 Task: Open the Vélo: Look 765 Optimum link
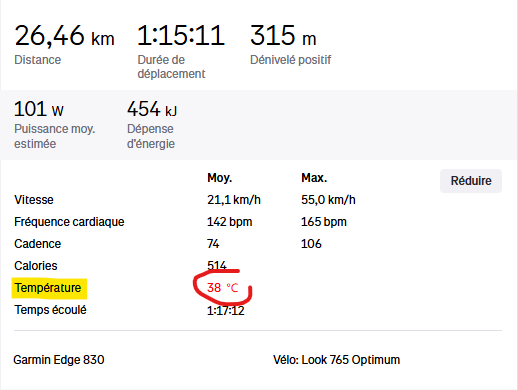click(336, 360)
